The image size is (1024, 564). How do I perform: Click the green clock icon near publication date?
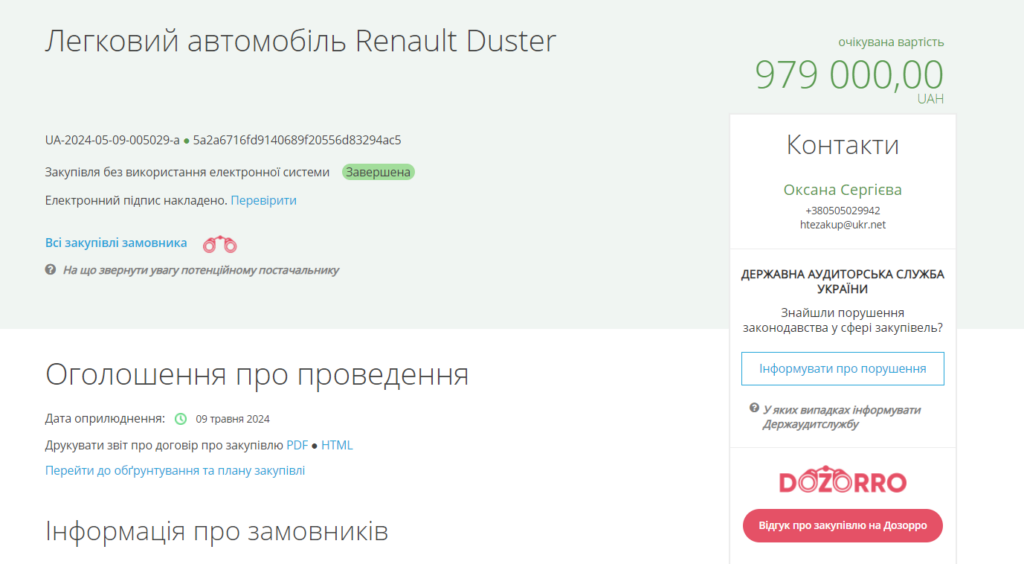pos(181,419)
